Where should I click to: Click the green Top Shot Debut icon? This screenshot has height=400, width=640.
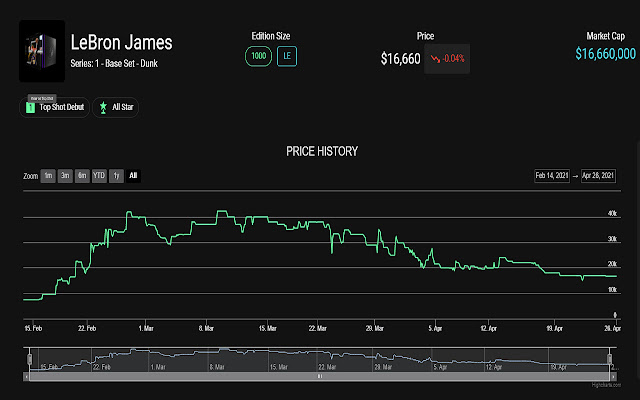(x=30, y=108)
